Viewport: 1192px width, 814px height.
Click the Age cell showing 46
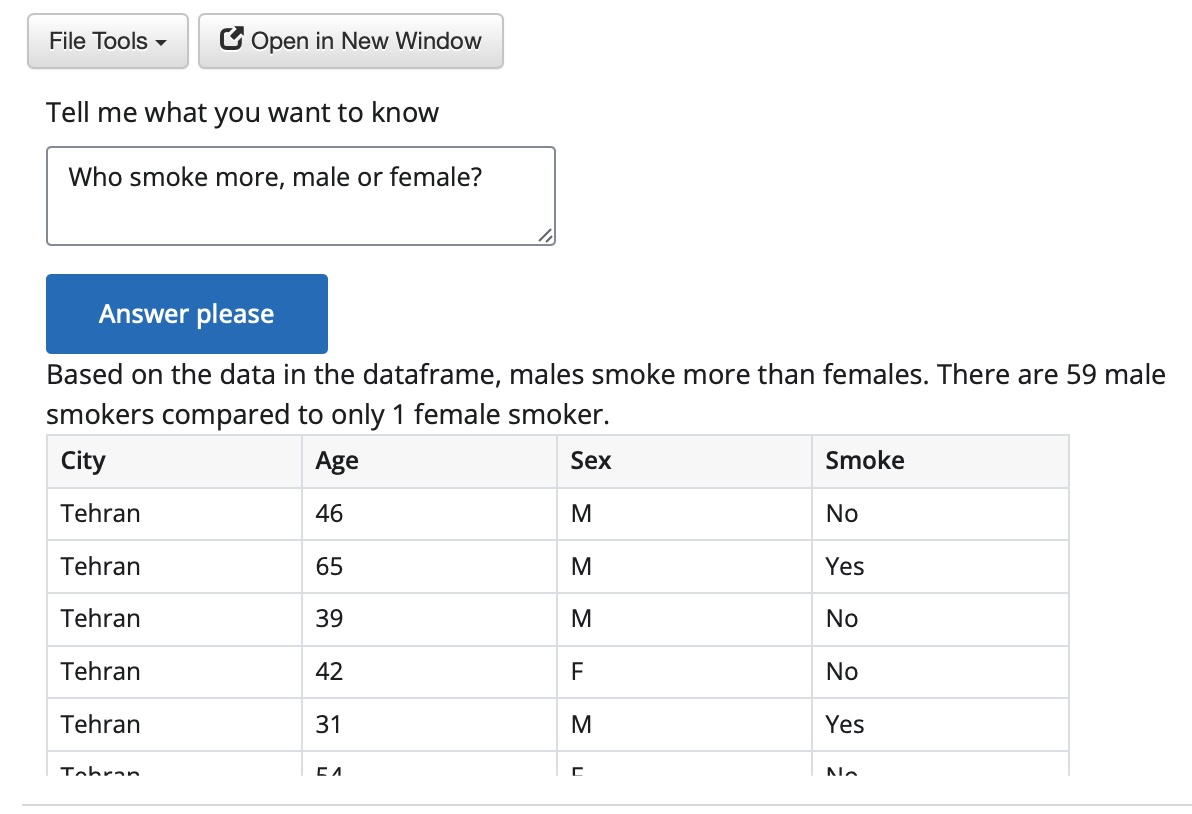point(329,514)
